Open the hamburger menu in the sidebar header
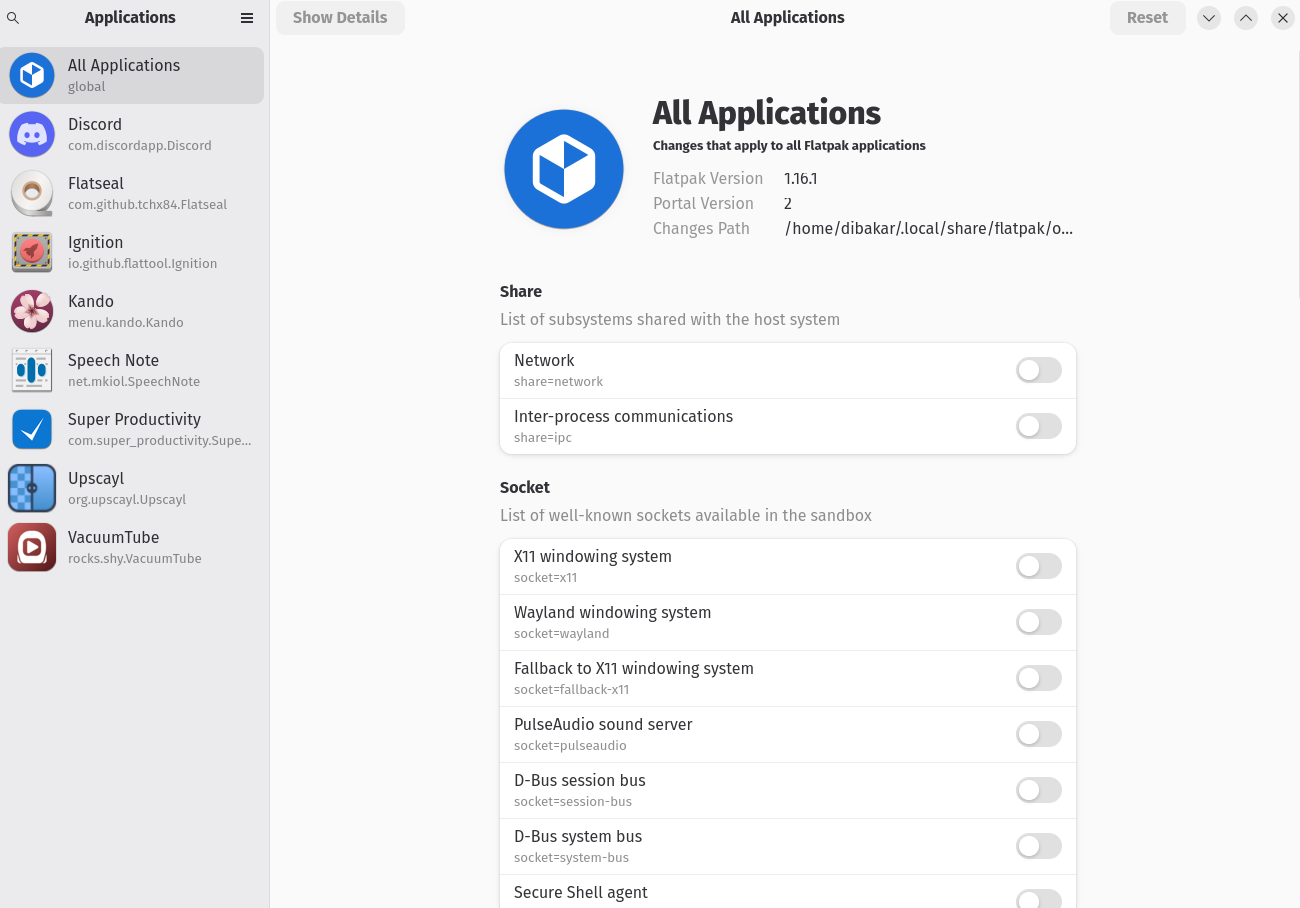The width and height of the screenshot is (1300, 908). (x=246, y=17)
